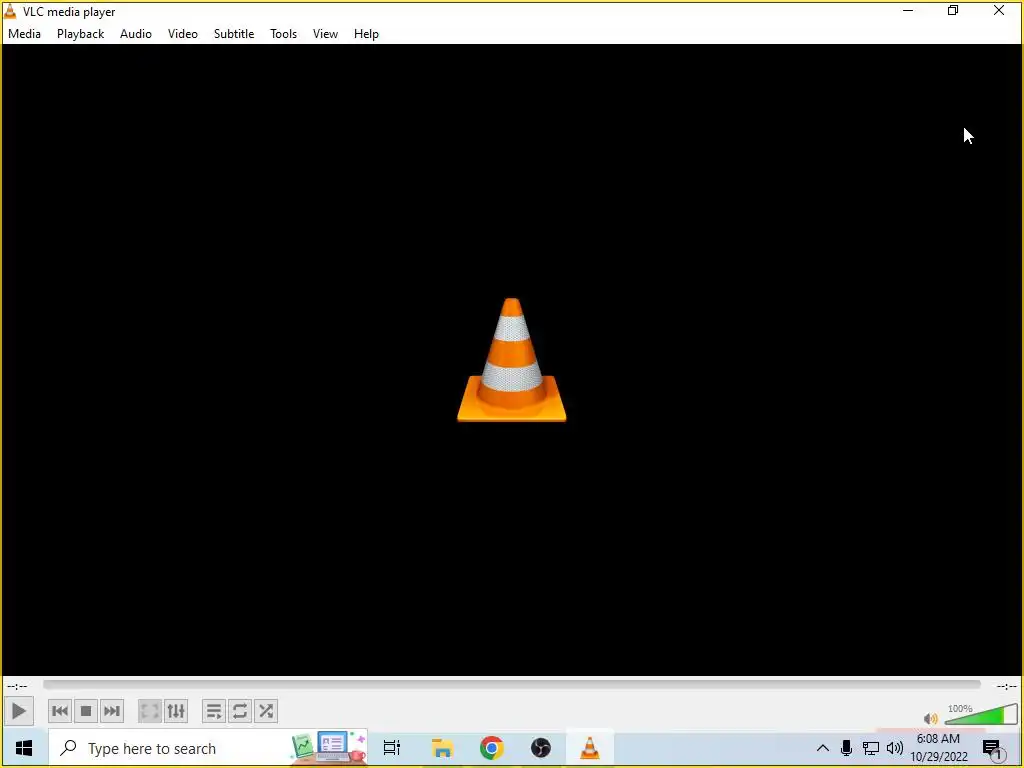Skip to previous media track
This screenshot has height=768, width=1024.
pyautogui.click(x=59, y=711)
